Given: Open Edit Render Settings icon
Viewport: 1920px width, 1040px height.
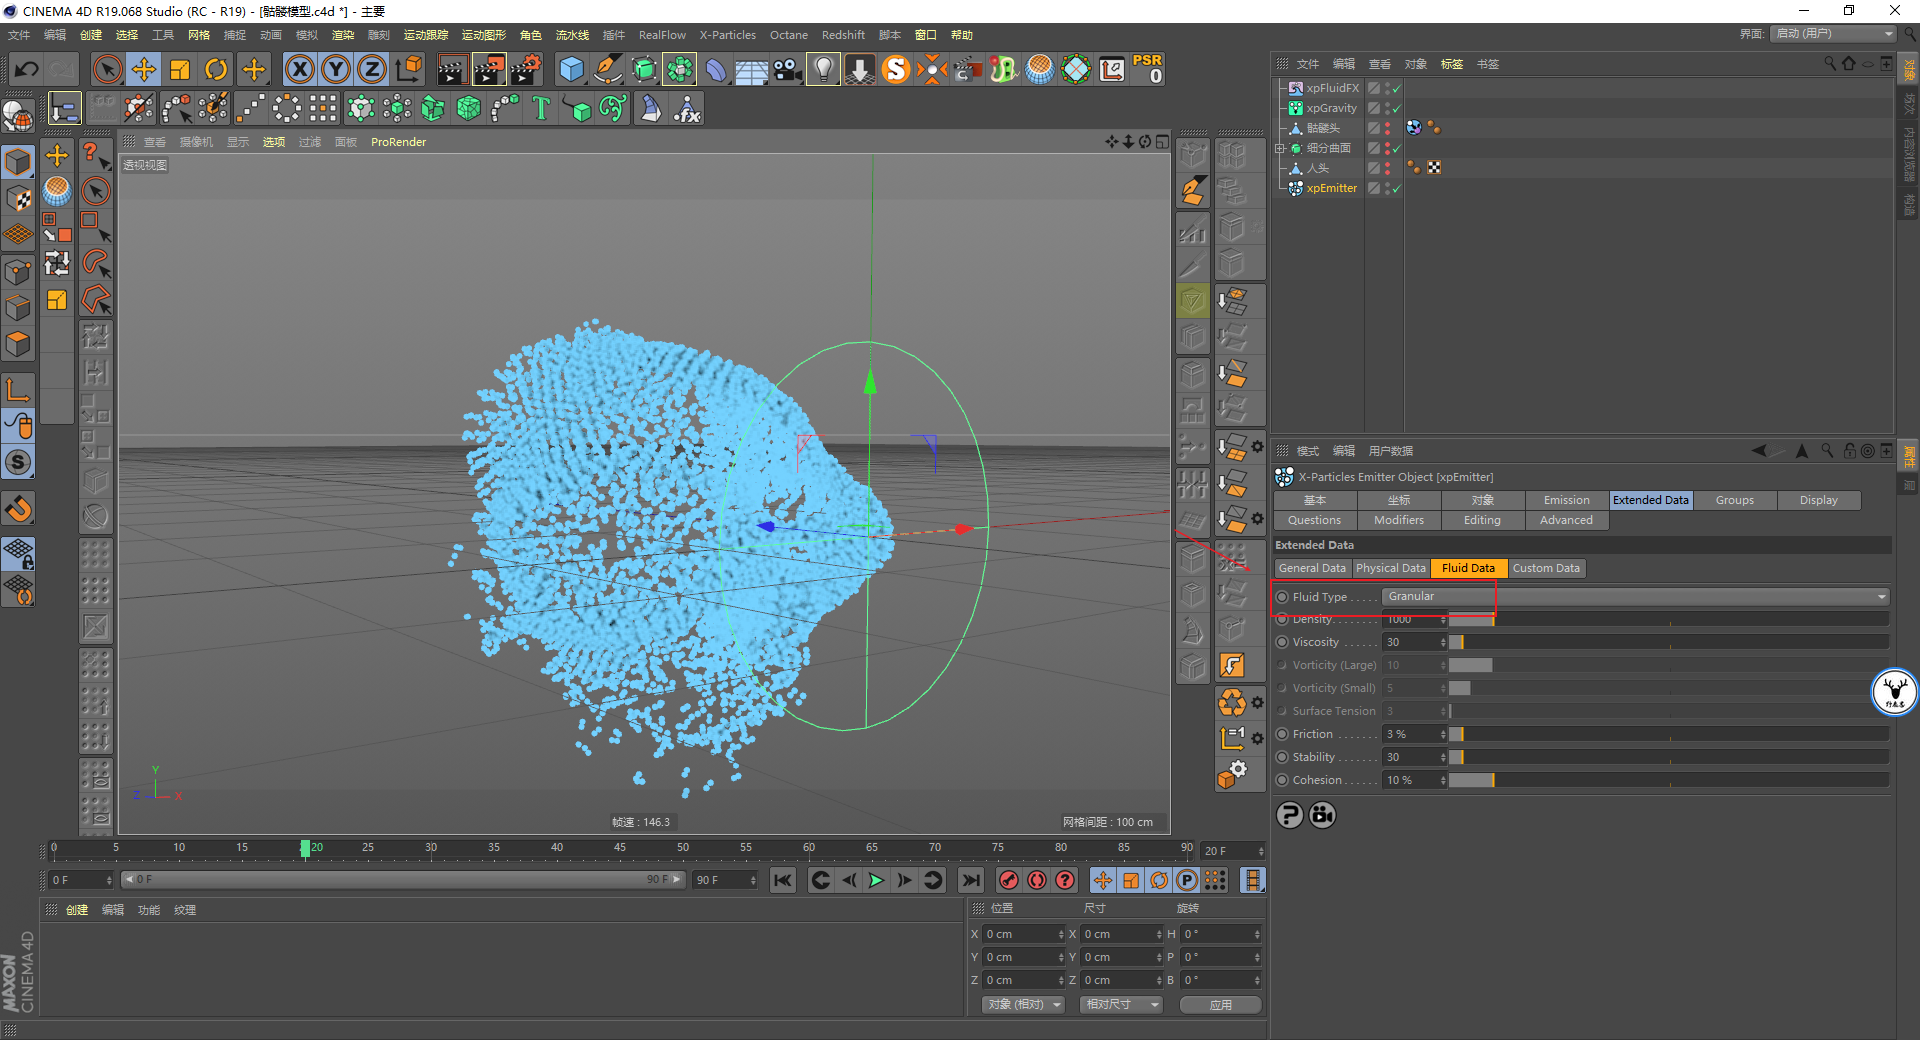Looking at the screenshot, I should (526, 70).
